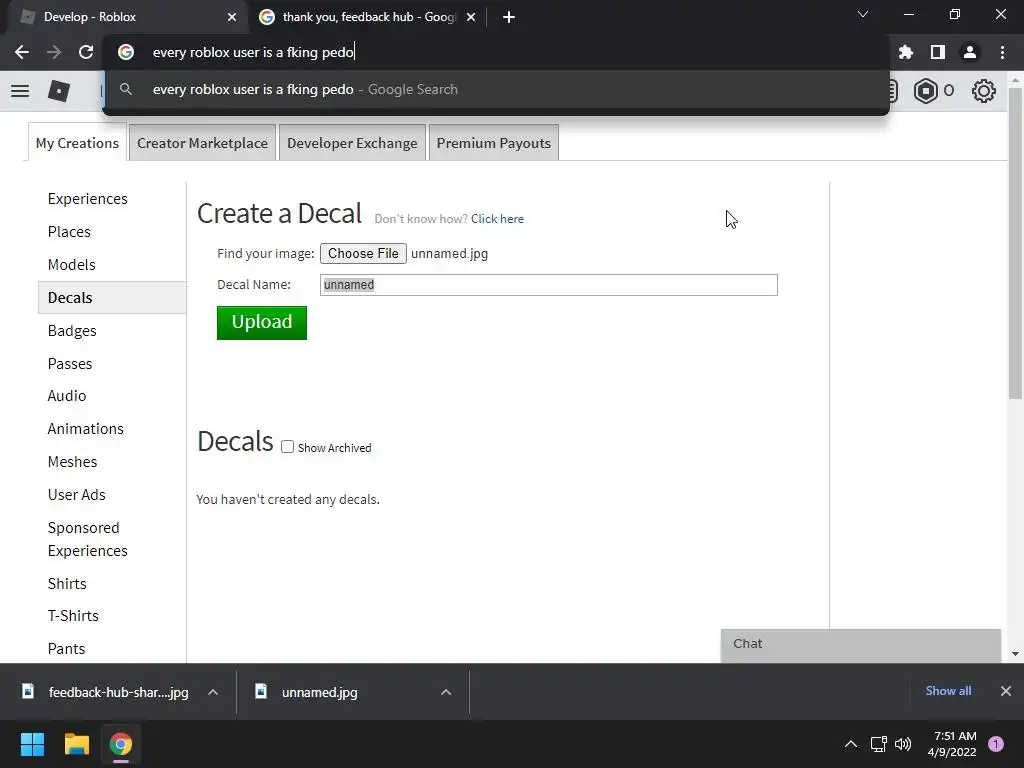Close the feedback hub Google tab
The height and width of the screenshot is (768, 1024).
(471, 18)
